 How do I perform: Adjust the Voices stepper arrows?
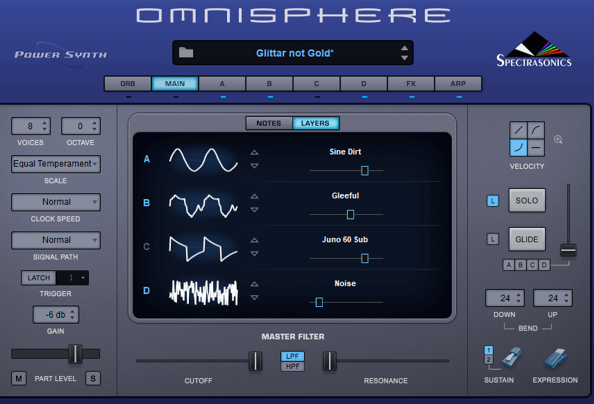click(45, 126)
